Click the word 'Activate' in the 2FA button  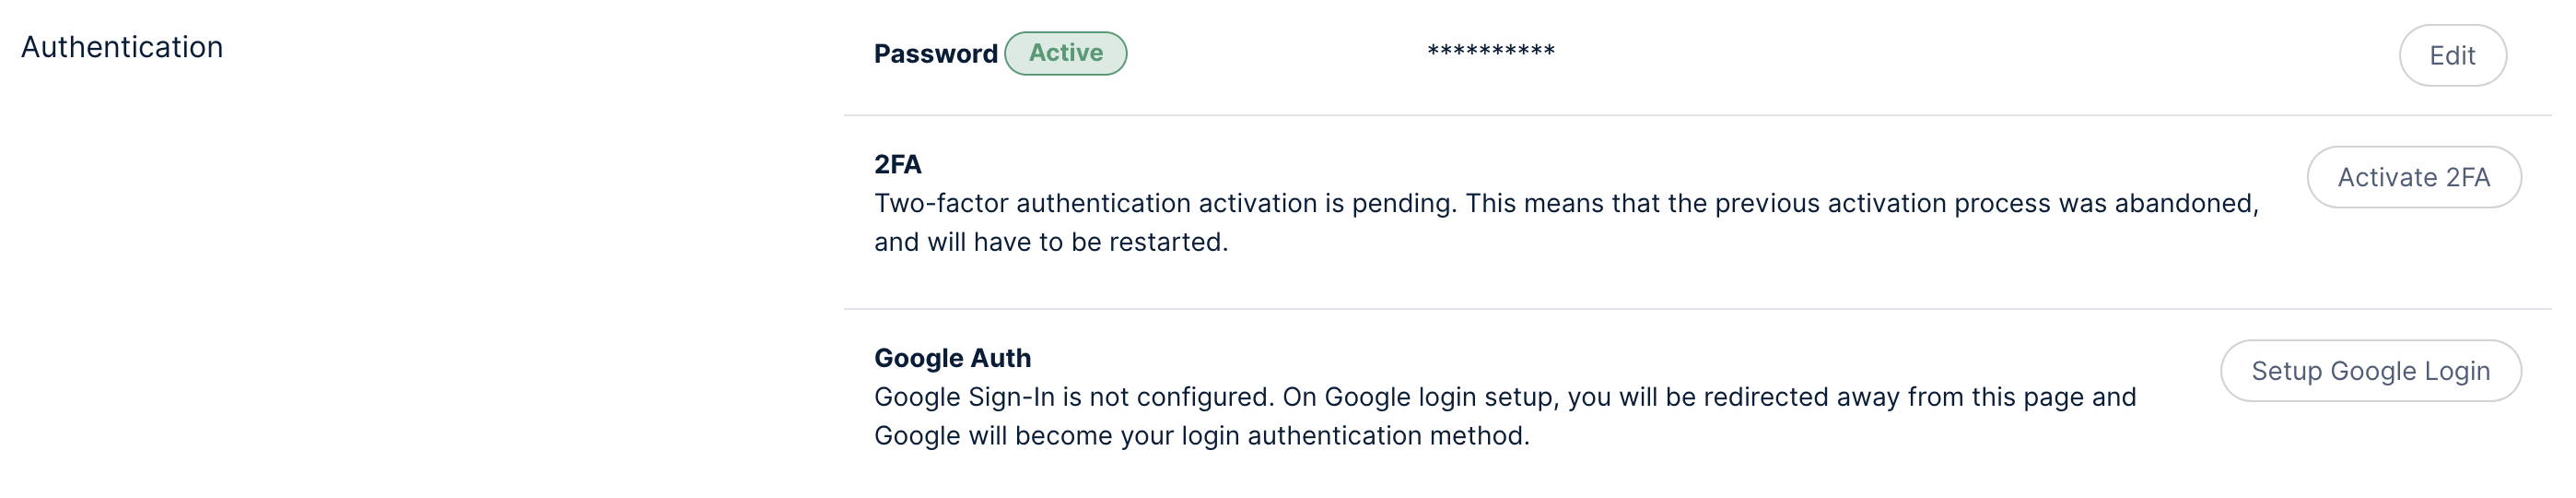pos(2386,178)
